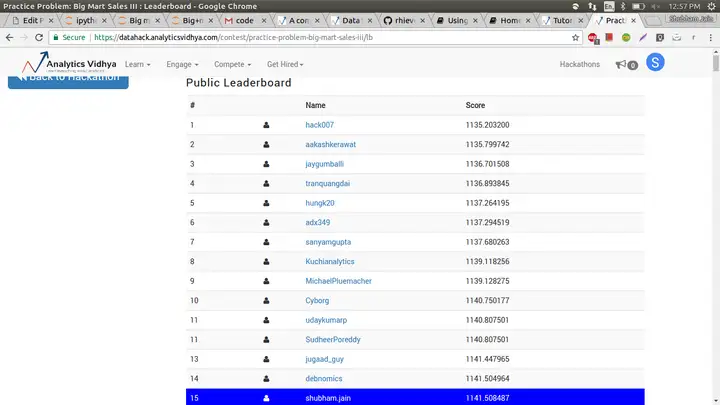Click the adblock extension icon
The image size is (720, 405).
593,38
